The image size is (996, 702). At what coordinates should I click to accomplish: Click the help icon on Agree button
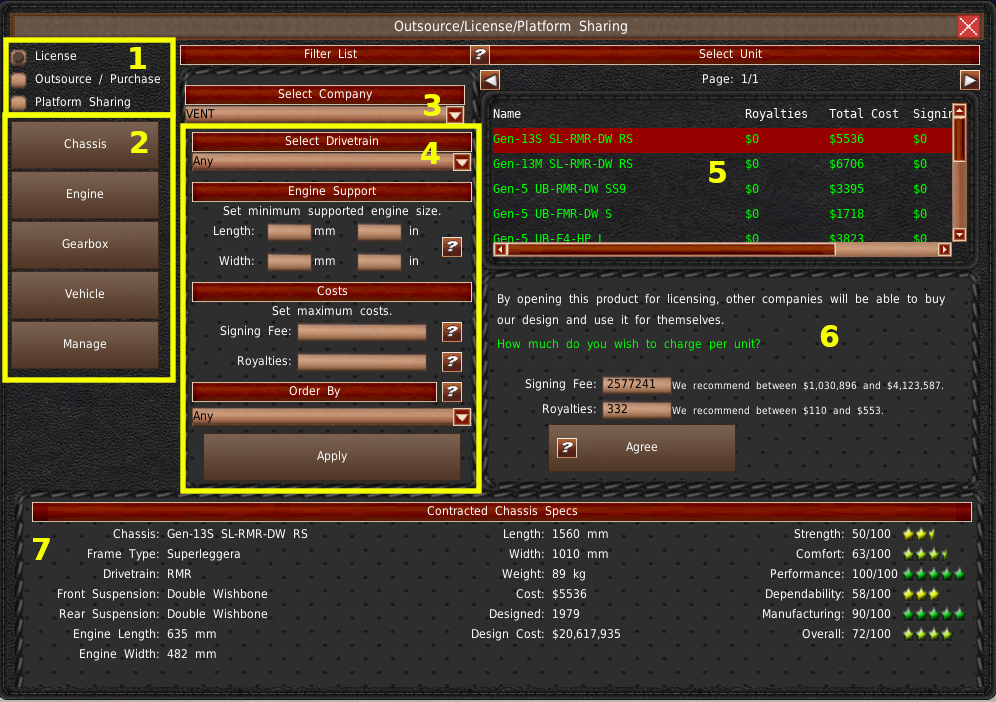point(567,447)
